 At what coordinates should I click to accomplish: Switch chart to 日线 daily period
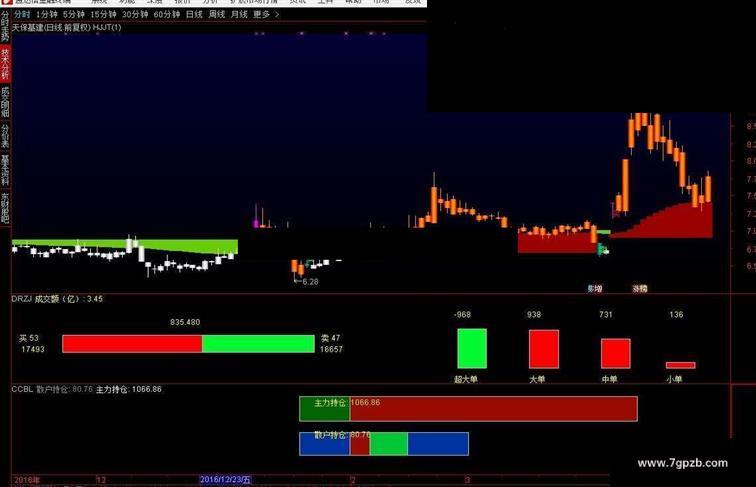[194, 14]
